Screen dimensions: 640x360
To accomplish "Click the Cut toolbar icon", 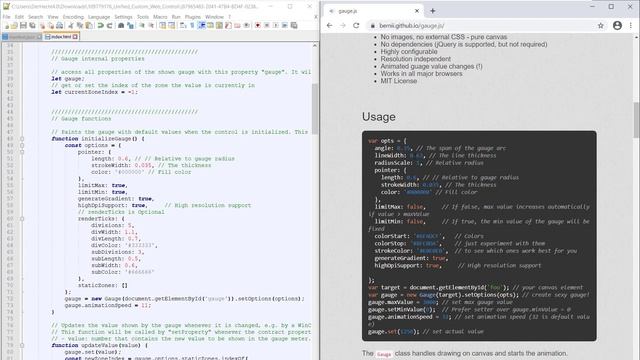I will [71, 25].
